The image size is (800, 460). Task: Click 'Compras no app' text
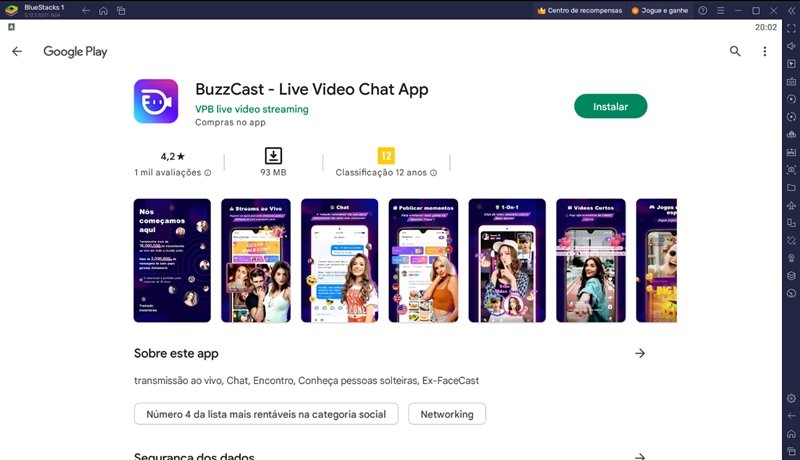230,122
